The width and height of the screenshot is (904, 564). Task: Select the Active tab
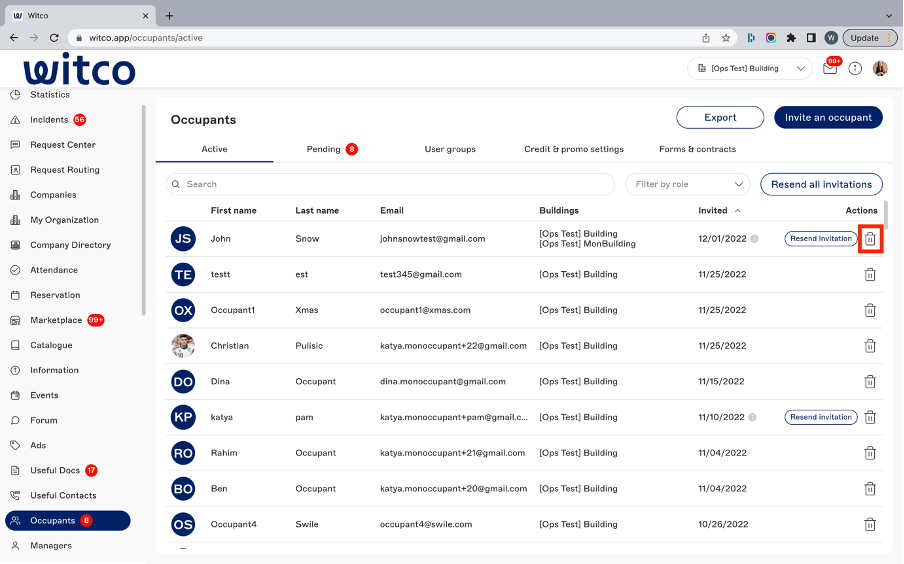[x=214, y=149]
